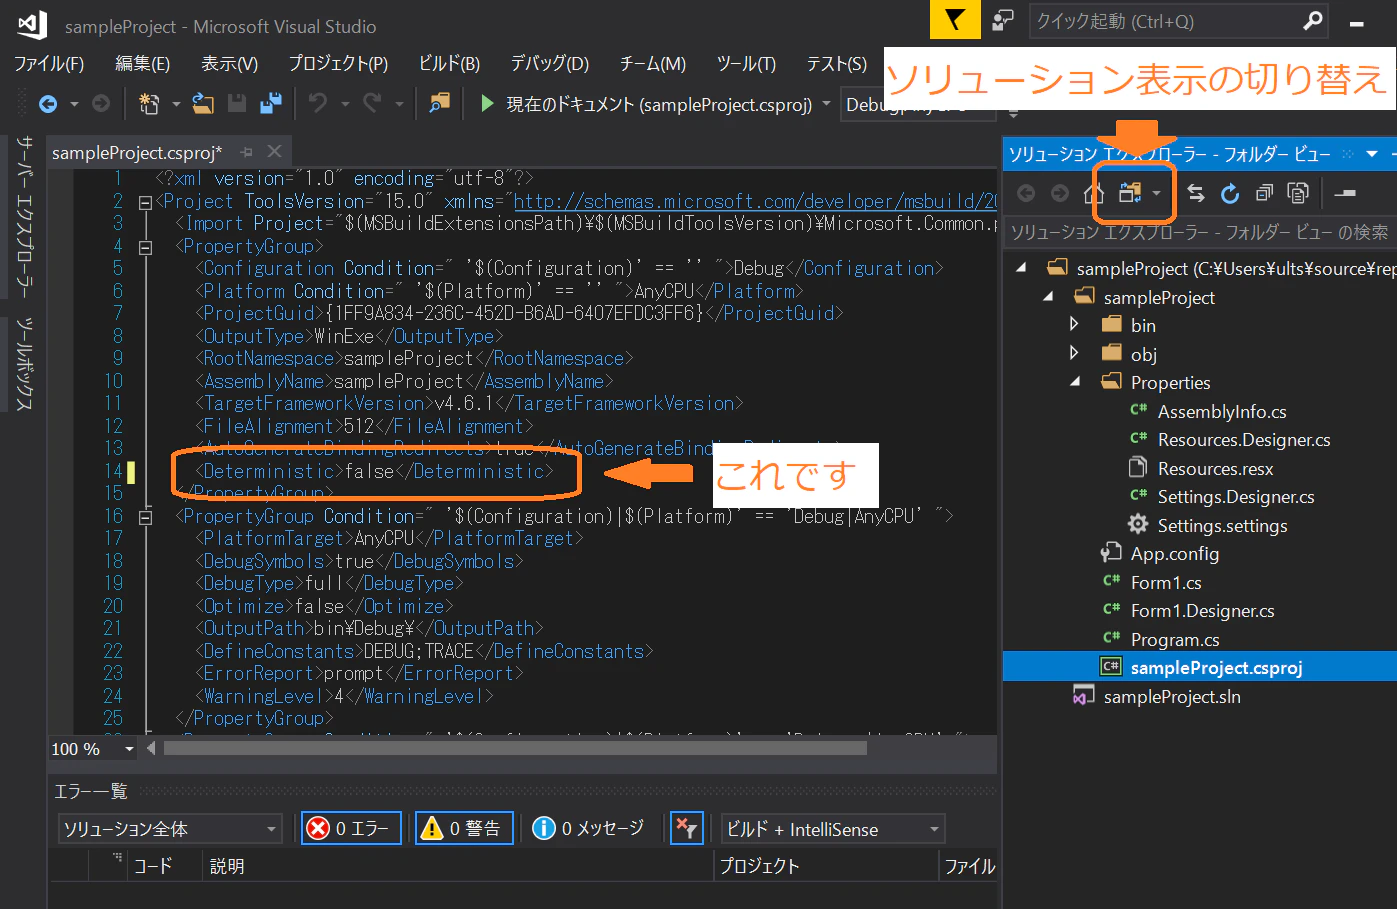The height and width of the screenshot is (909, 1397).
Task: Open the msbuild schema hyperlink in editor
Action: coord(755,201)
